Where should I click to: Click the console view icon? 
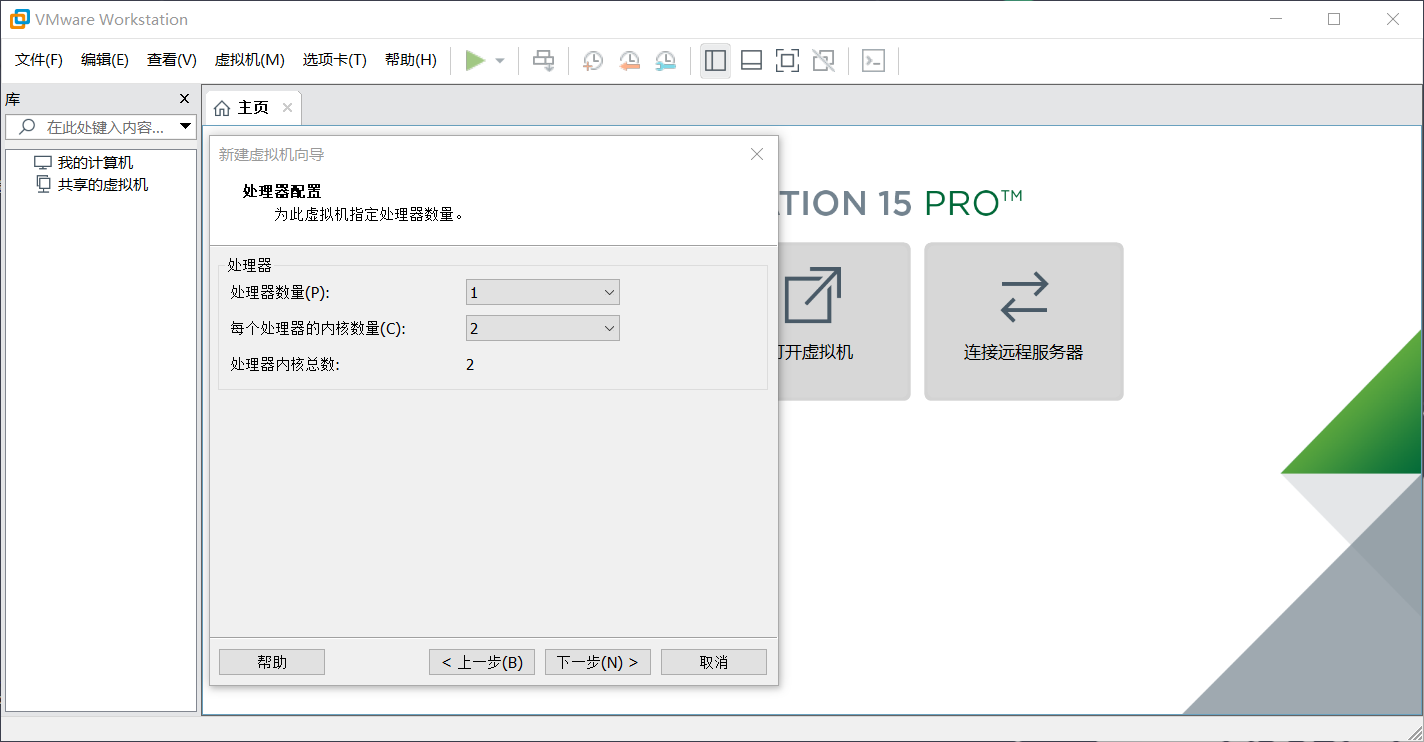873,61
